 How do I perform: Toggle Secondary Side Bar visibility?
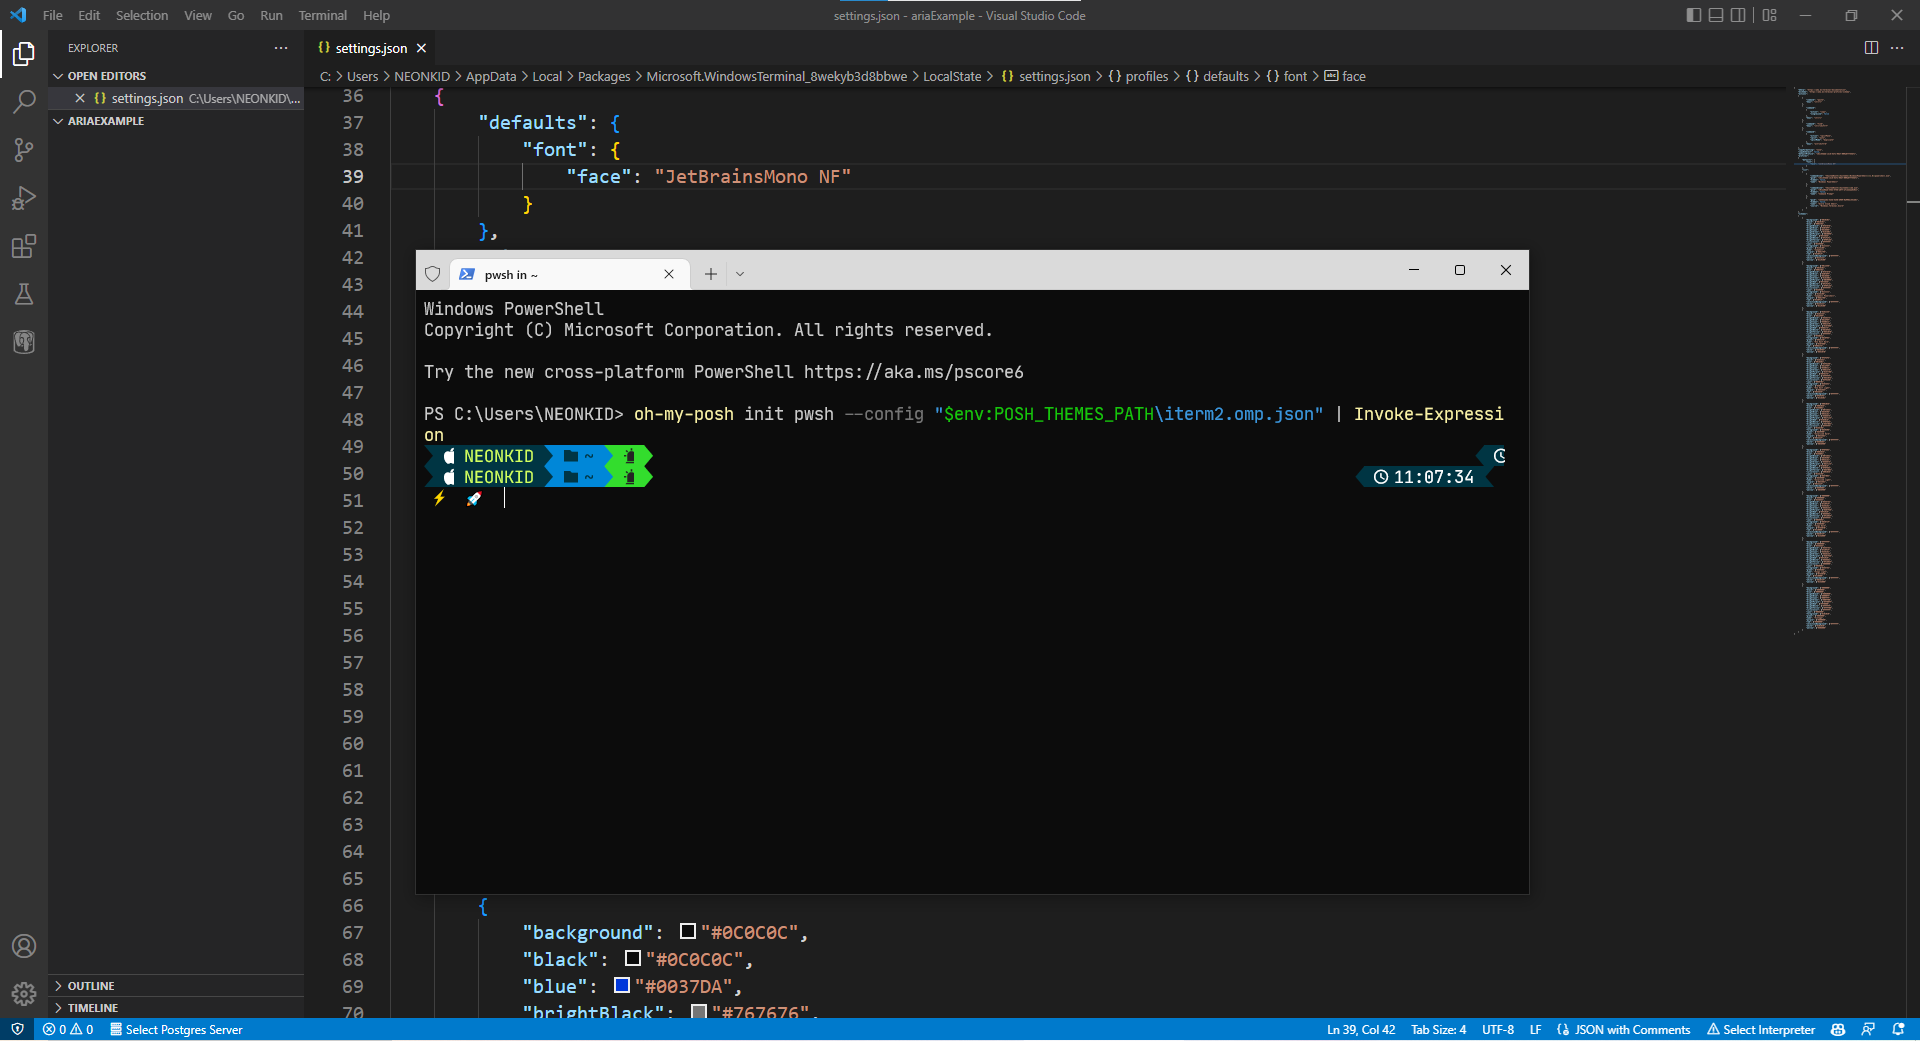[1739, 15]
